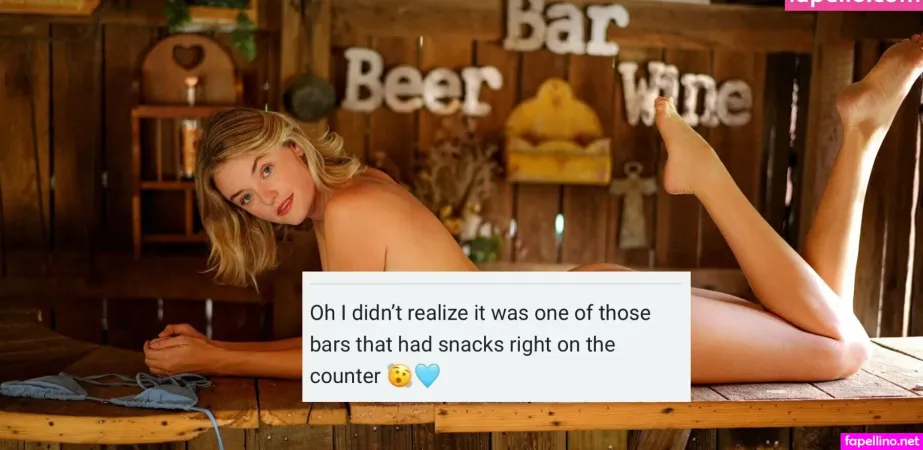Click the blue heart emoji in the comment
Viewport: 923px width, 450px height.
pos(427,376)
